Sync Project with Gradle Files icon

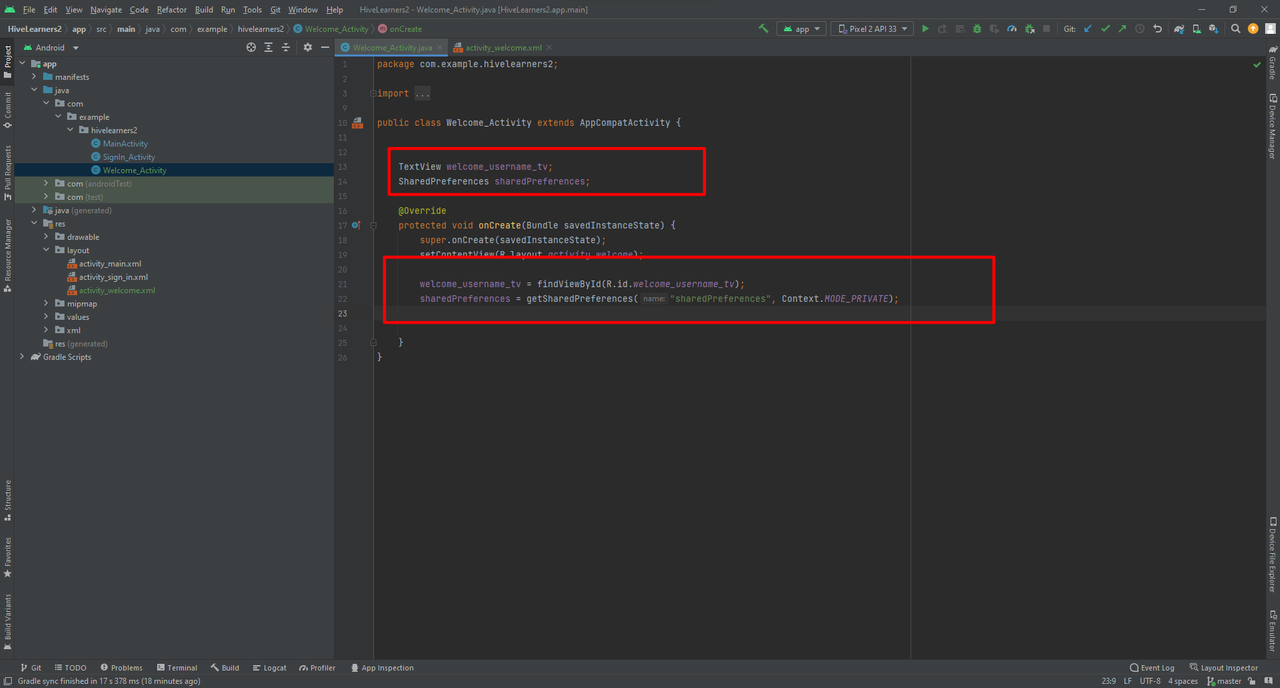tap(1180, 29)
